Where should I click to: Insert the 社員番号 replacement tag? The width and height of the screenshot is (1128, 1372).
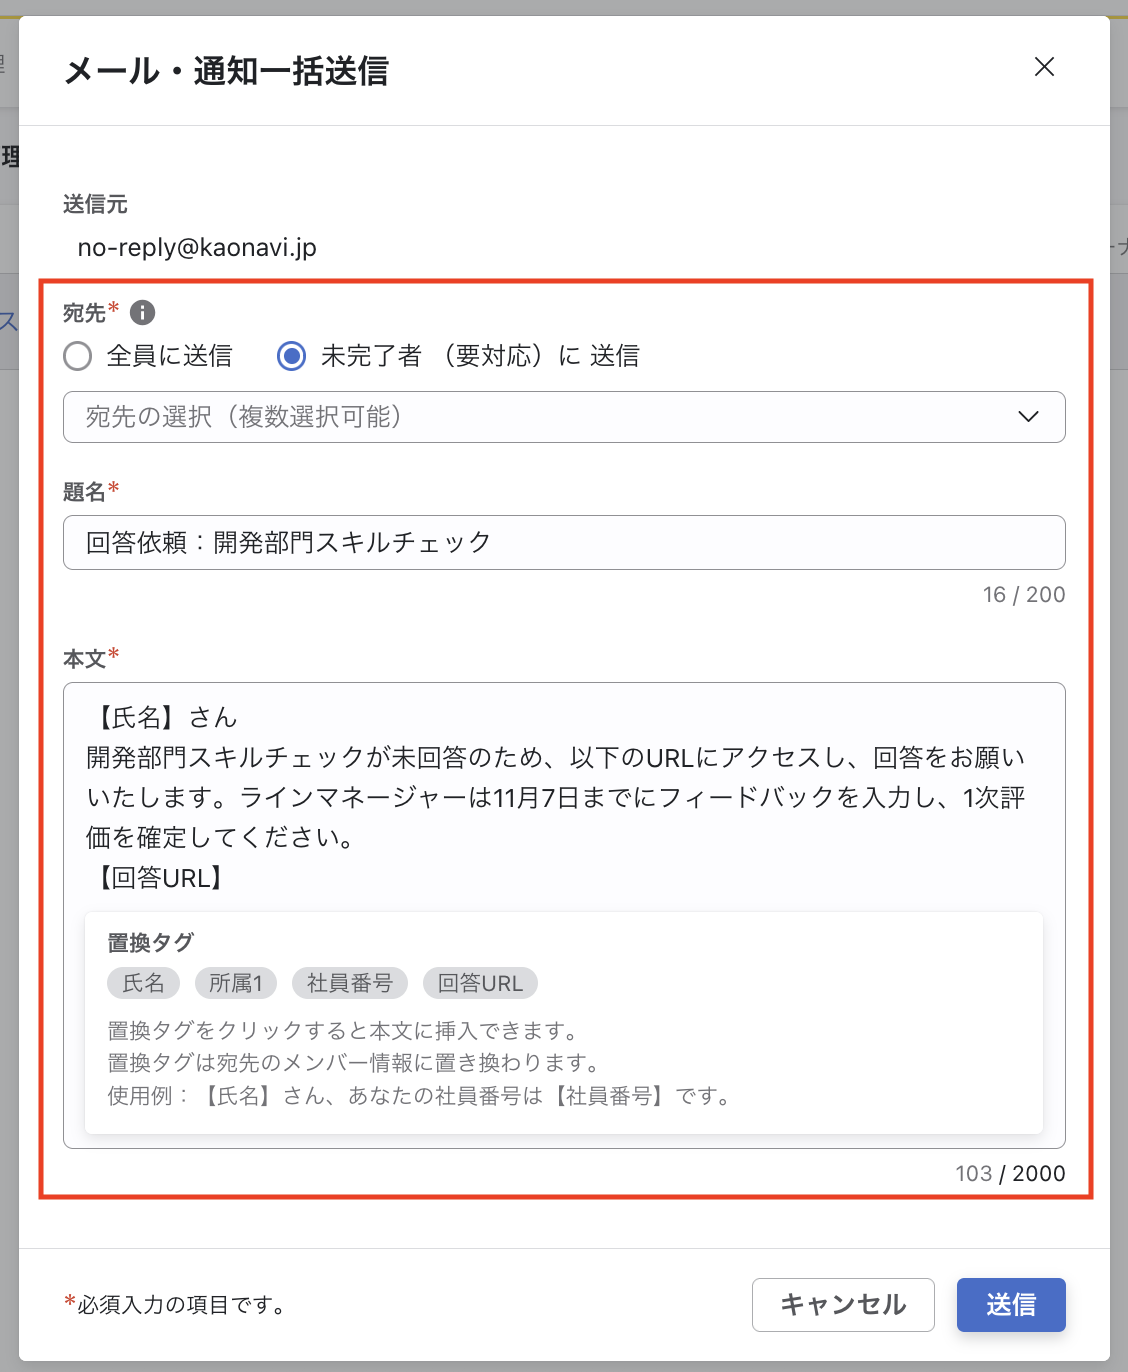pyautogui.click(x=350, y=983)
